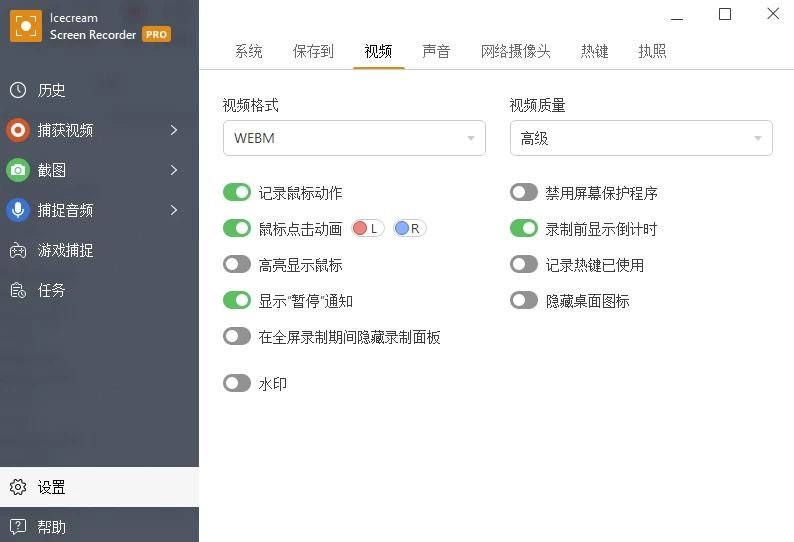Viewport: 794px width, 542px height.
Task: Click the 帮助 question mark icon
Action: (18, 527)
